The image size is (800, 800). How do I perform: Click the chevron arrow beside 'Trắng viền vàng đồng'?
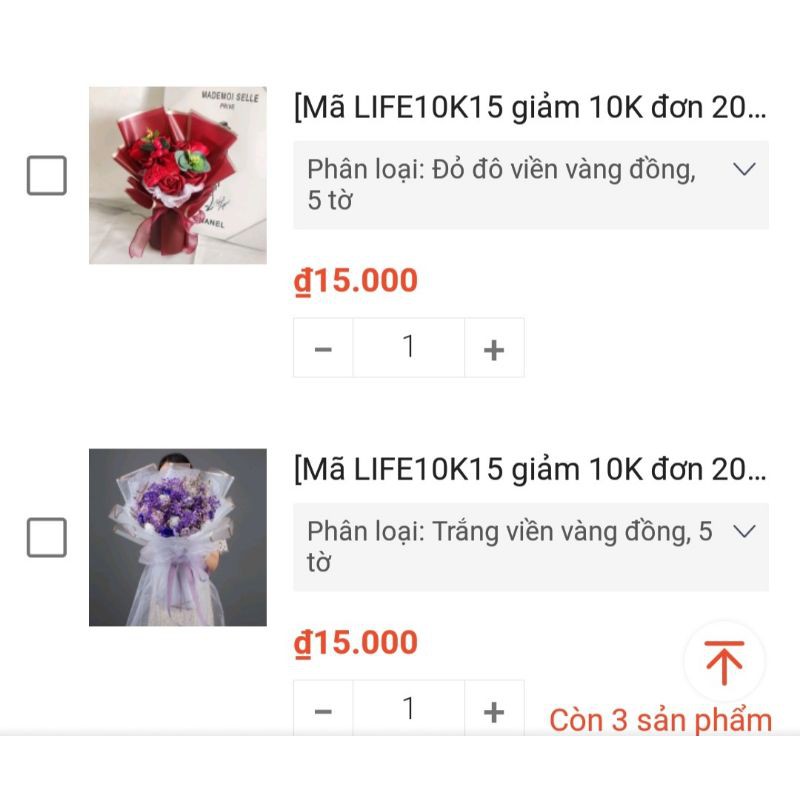click(x=744, y=531)
